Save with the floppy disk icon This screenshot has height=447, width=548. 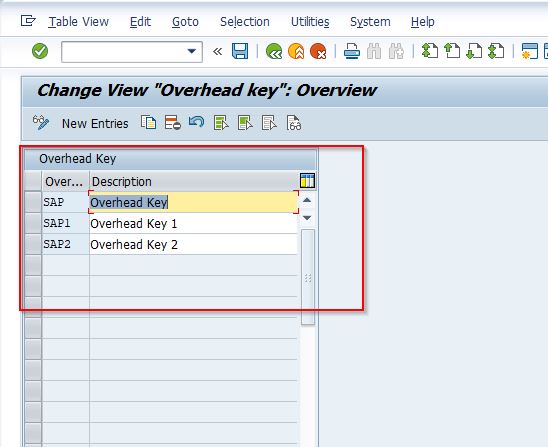tap(240, 51)
